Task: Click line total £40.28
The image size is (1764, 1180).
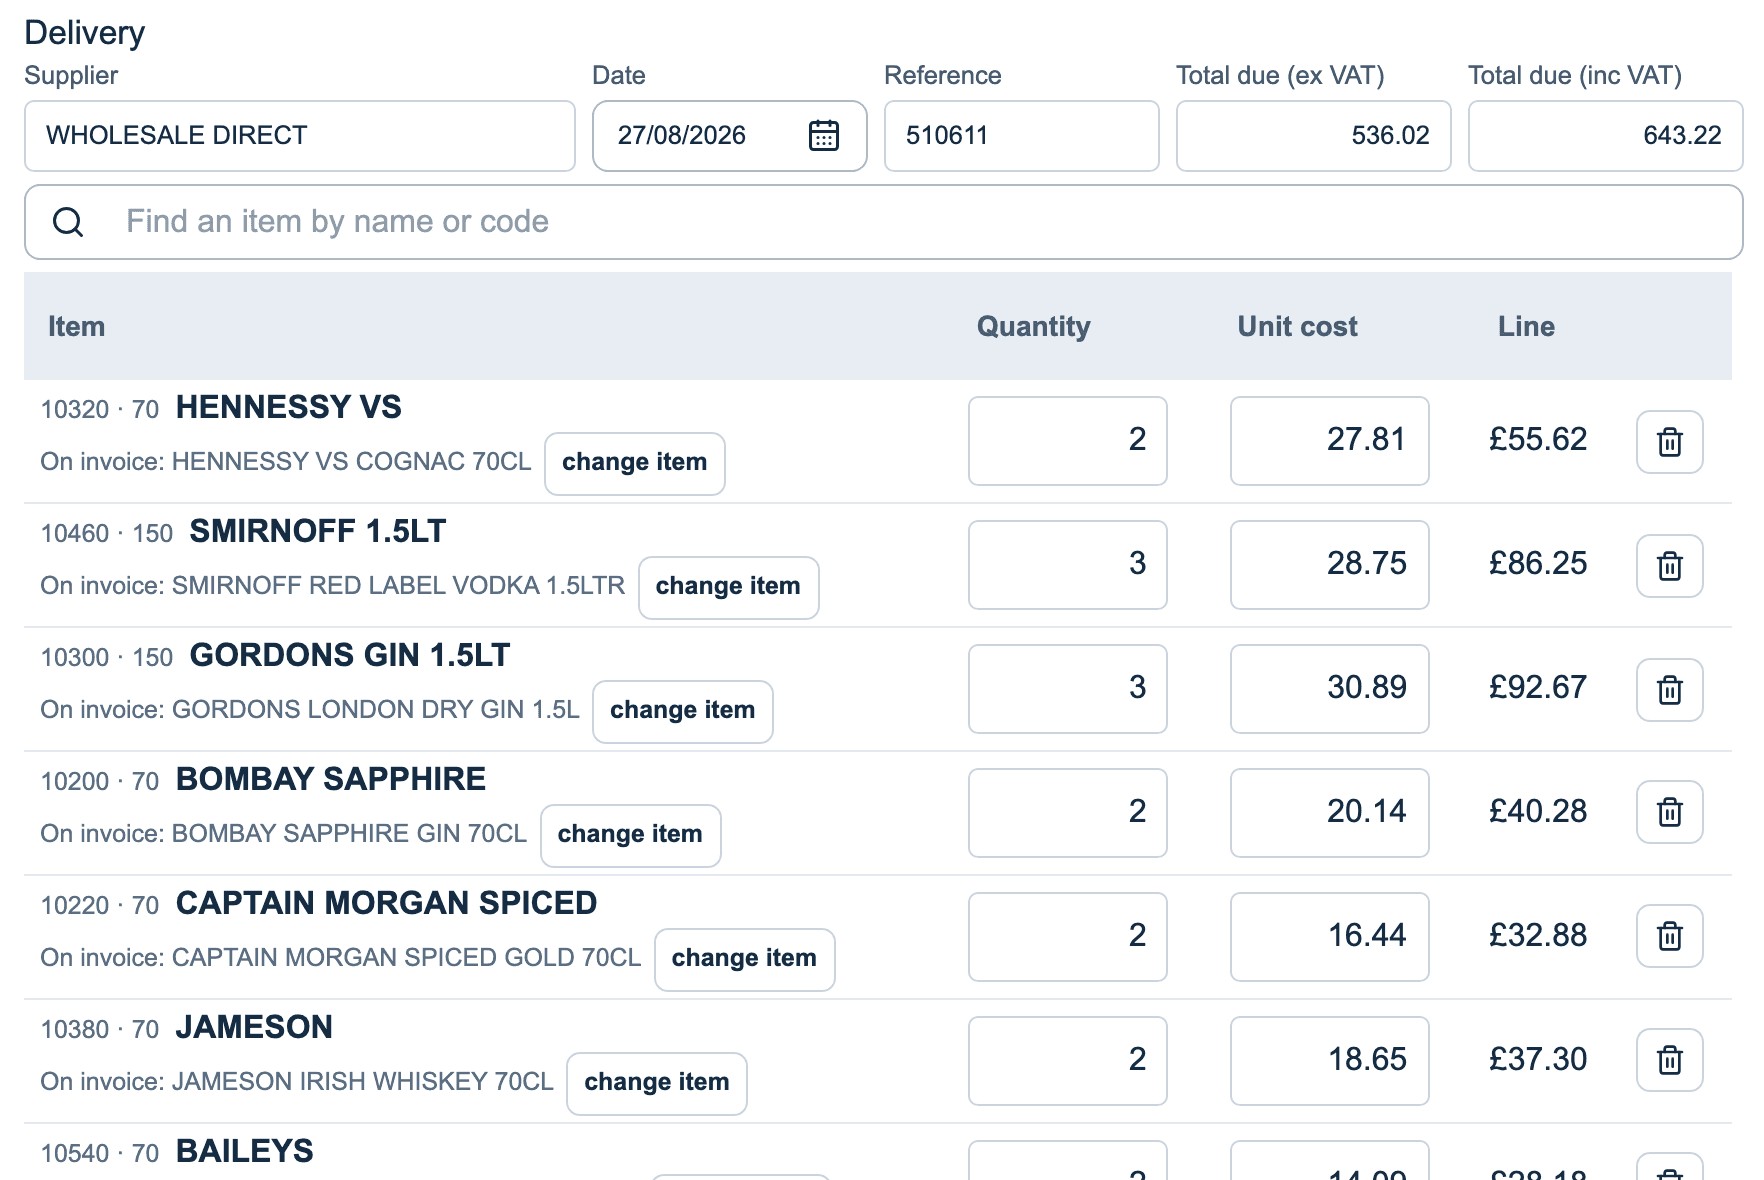Action: (x=1538, y=811)
